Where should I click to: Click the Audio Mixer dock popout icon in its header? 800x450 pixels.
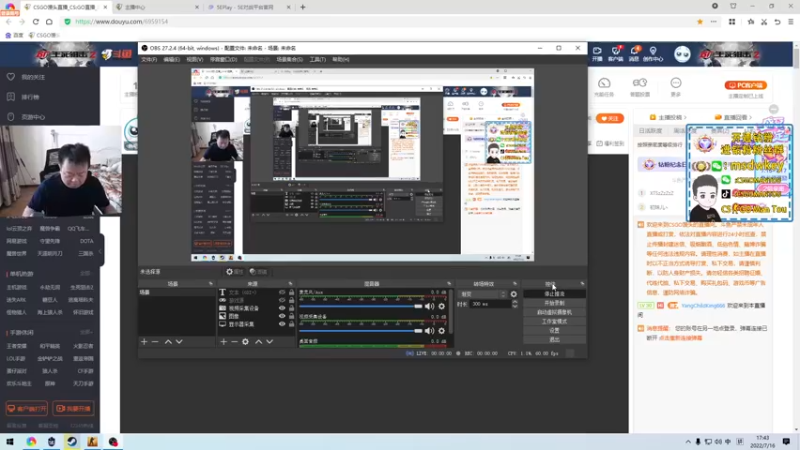coord(449,284)
